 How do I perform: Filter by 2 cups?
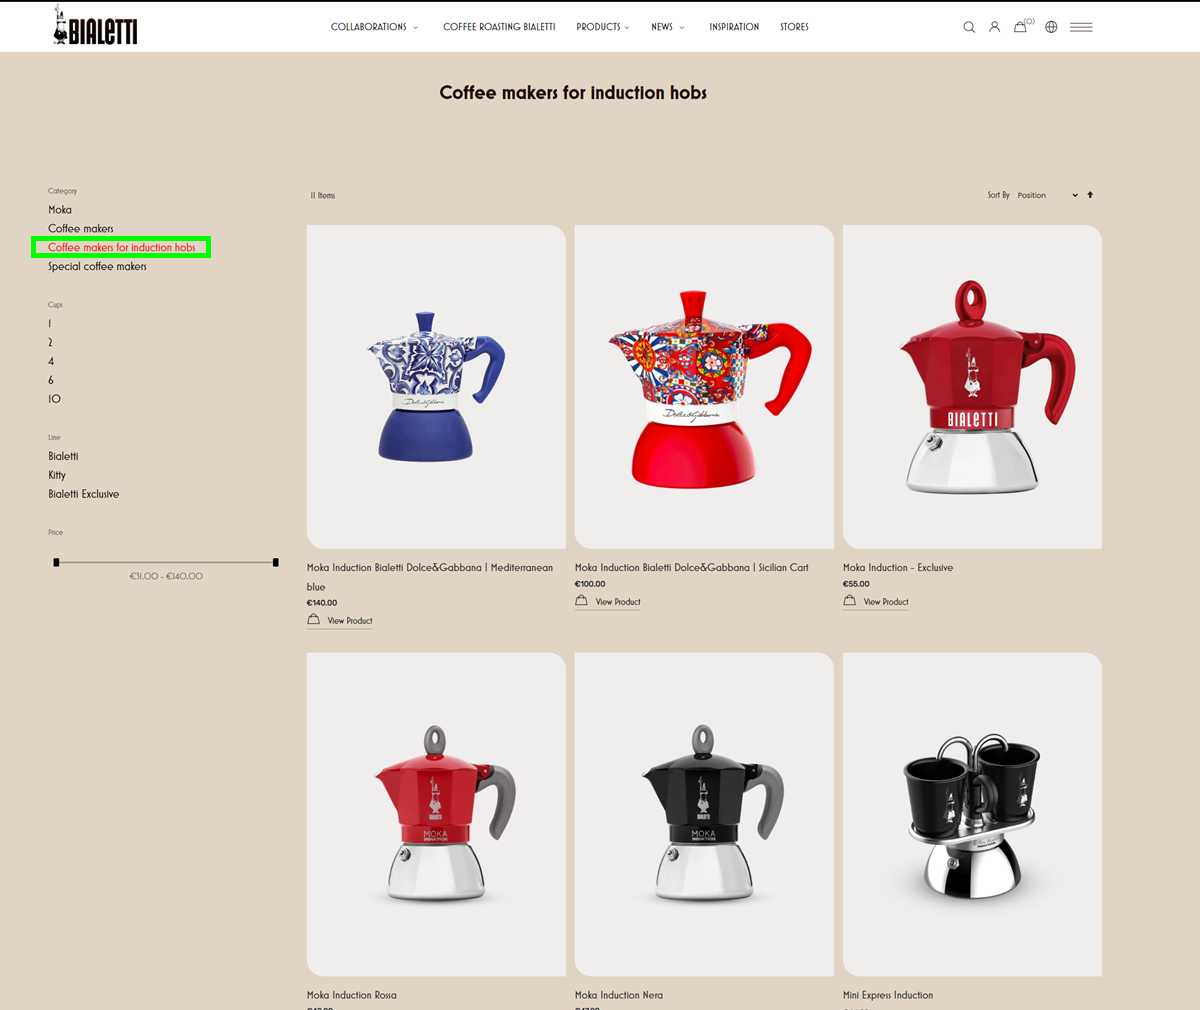(50, 343)
